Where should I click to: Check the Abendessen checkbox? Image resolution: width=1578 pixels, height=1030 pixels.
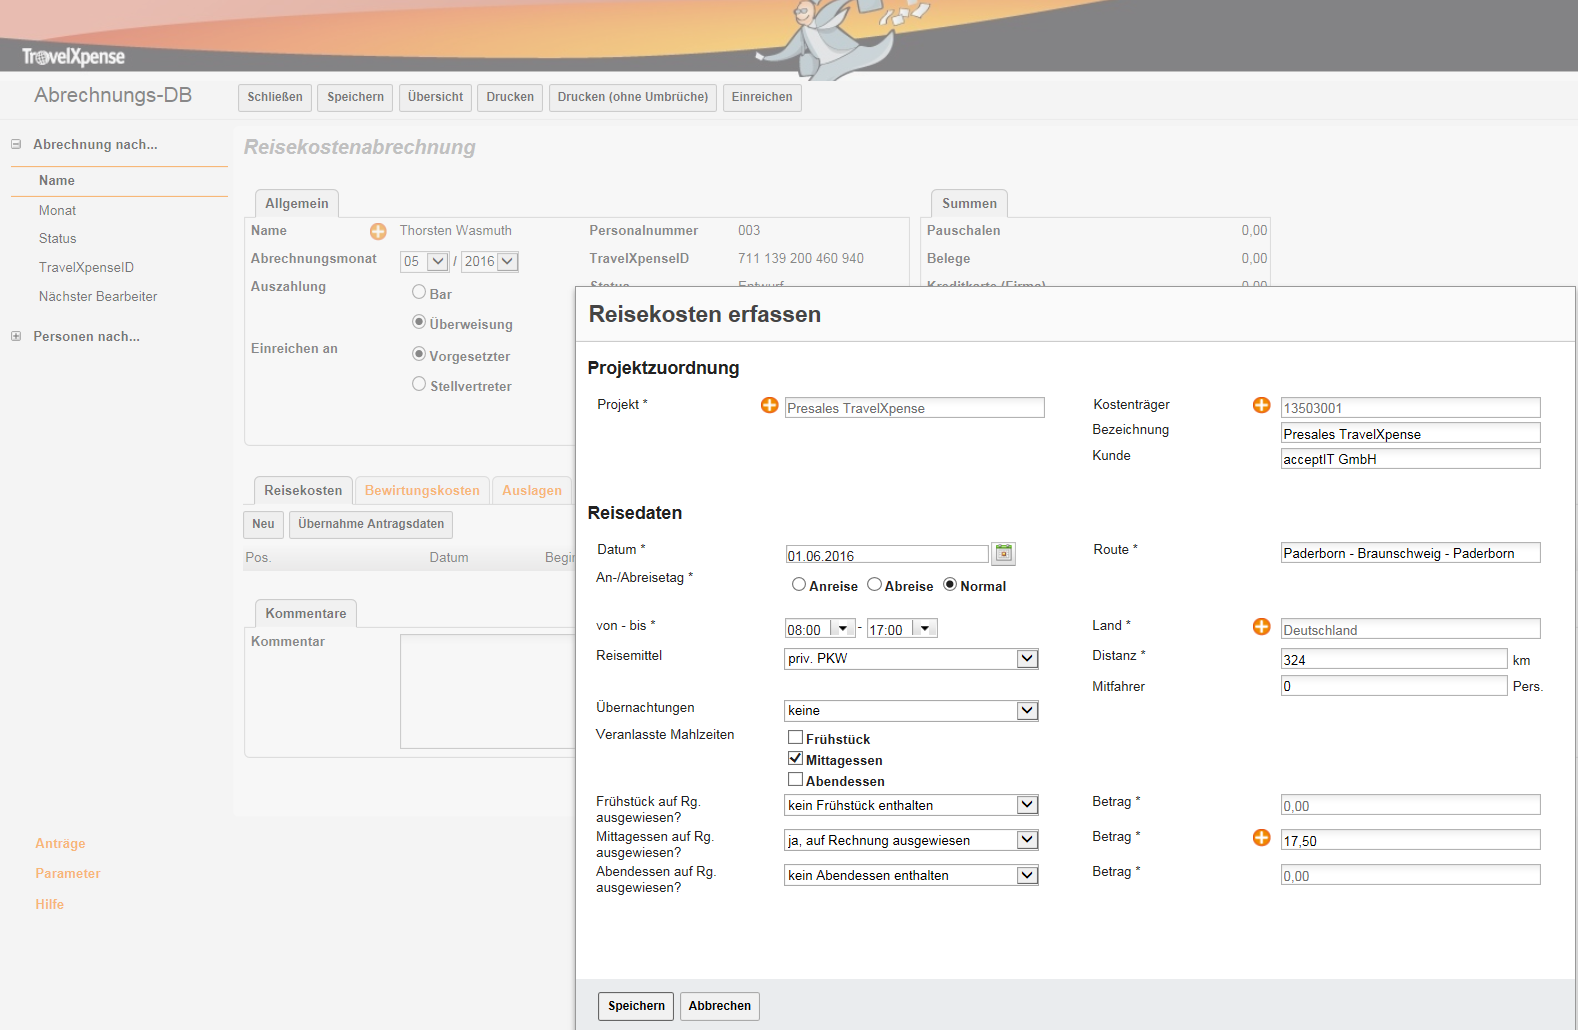(796, 779)
